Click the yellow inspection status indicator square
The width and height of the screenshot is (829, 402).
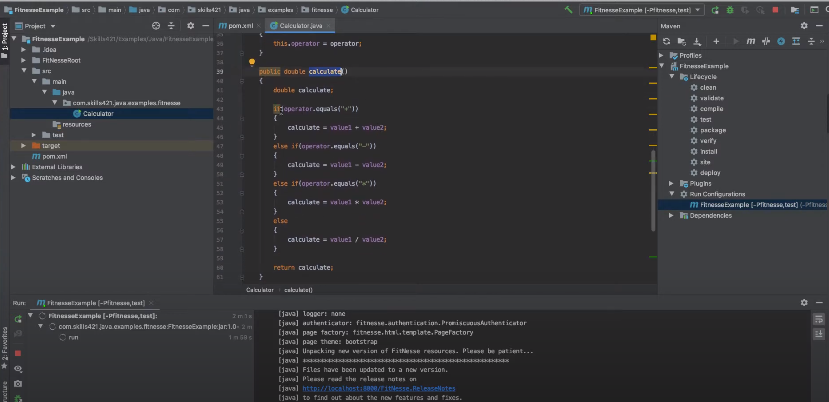(653, 38)
